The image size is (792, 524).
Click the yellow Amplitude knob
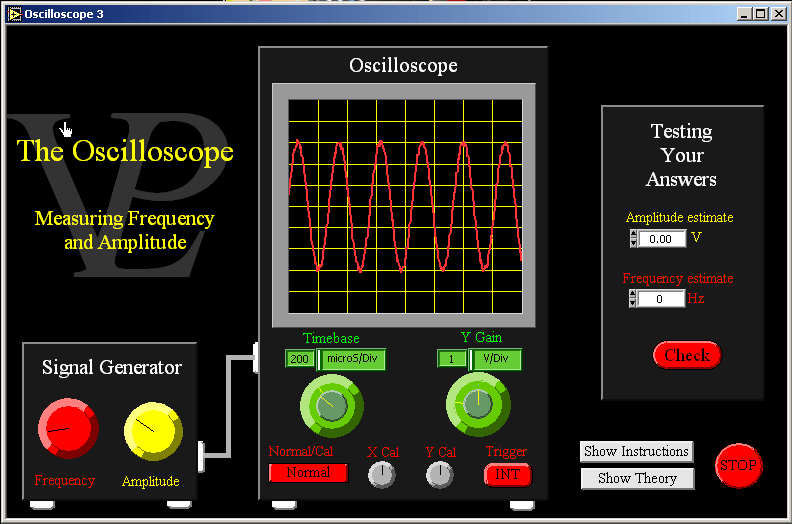click(x=152, y=431)
